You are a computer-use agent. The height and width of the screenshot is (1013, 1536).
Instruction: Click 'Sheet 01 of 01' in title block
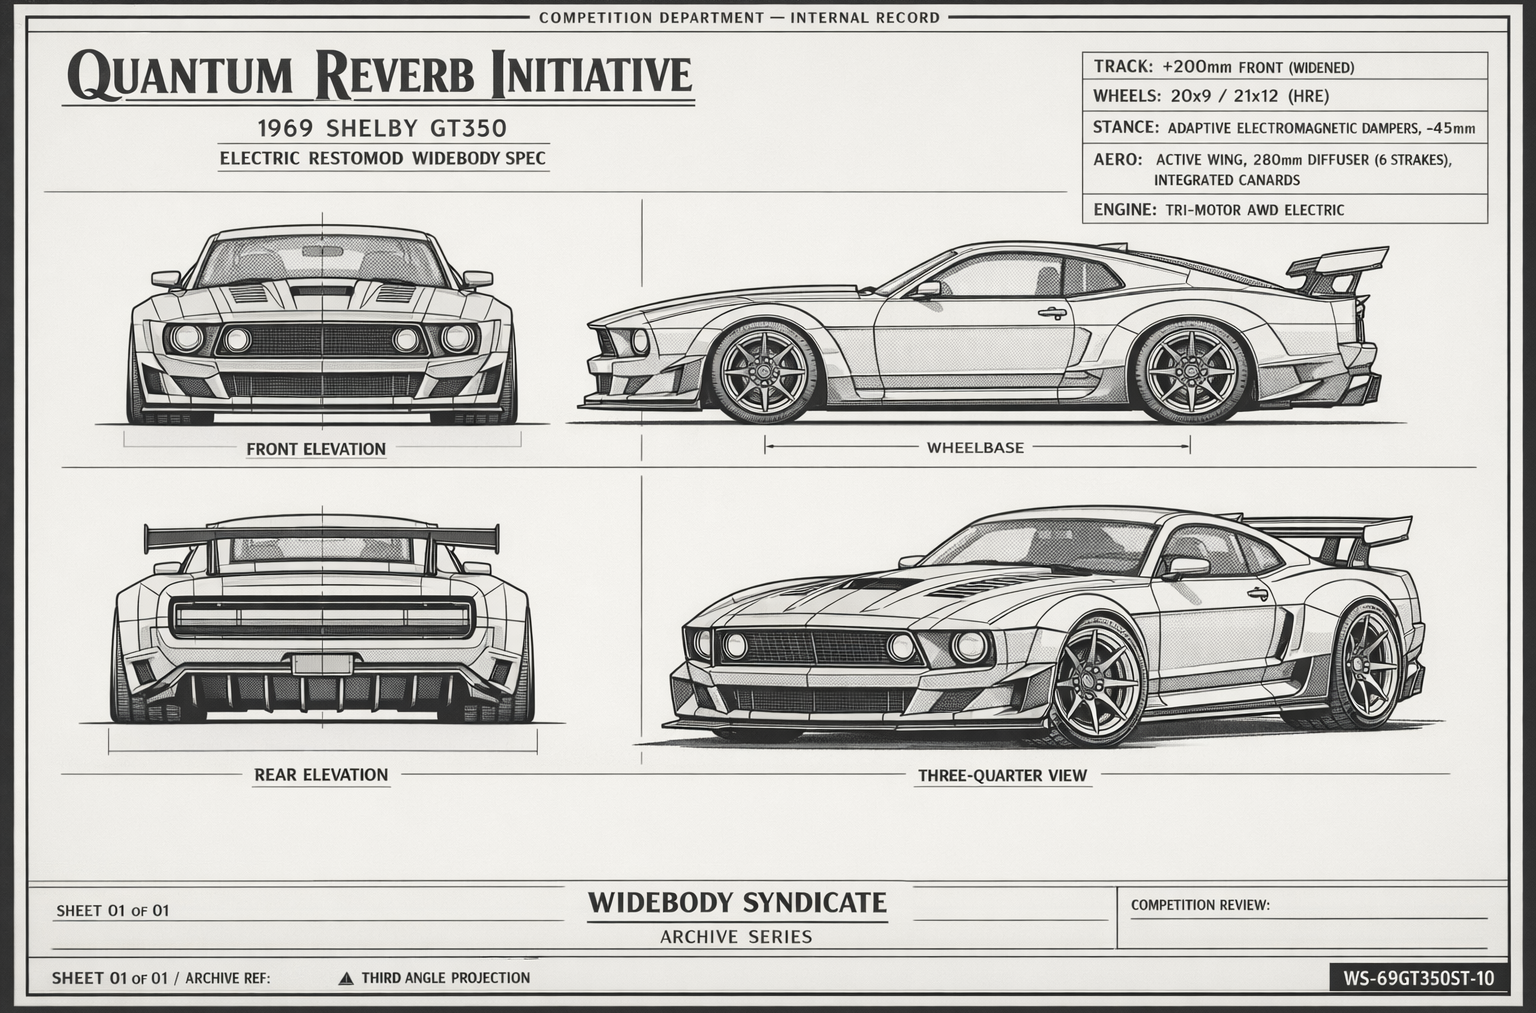pos(113,910)
